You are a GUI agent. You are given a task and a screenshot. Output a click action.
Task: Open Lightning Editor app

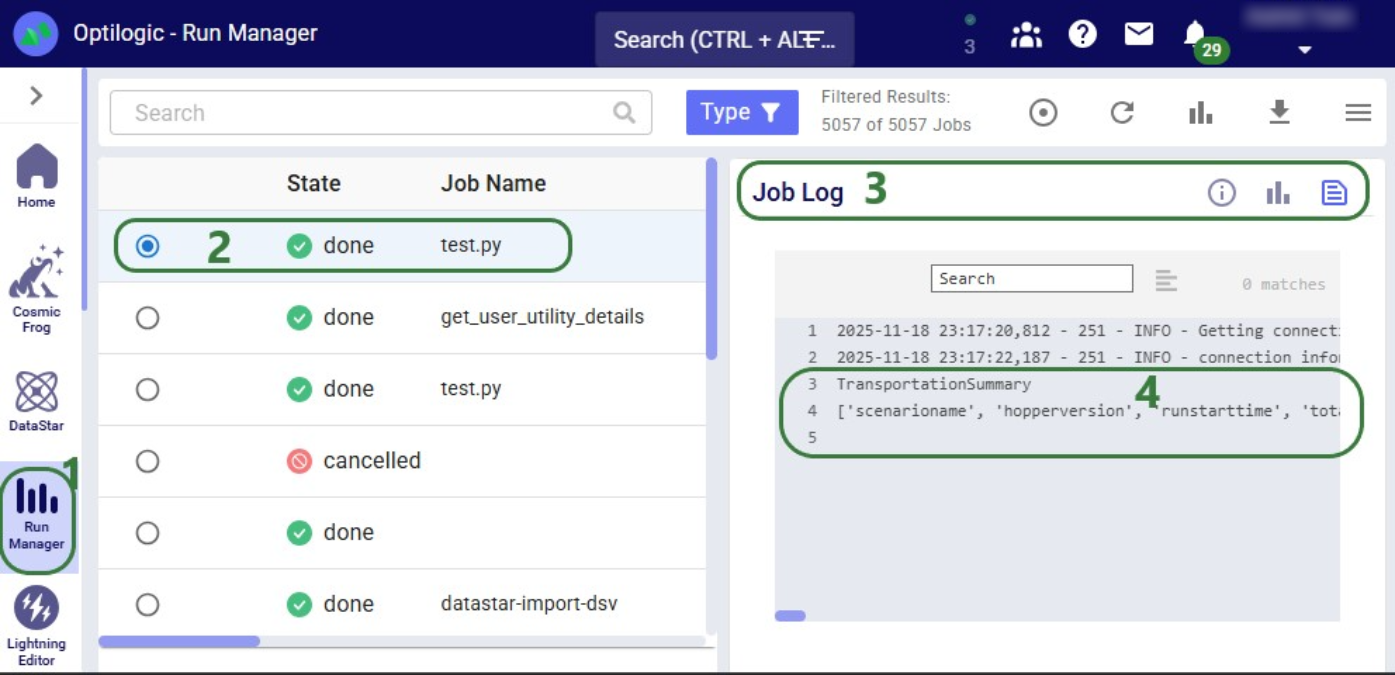click(x=36, y=627)
